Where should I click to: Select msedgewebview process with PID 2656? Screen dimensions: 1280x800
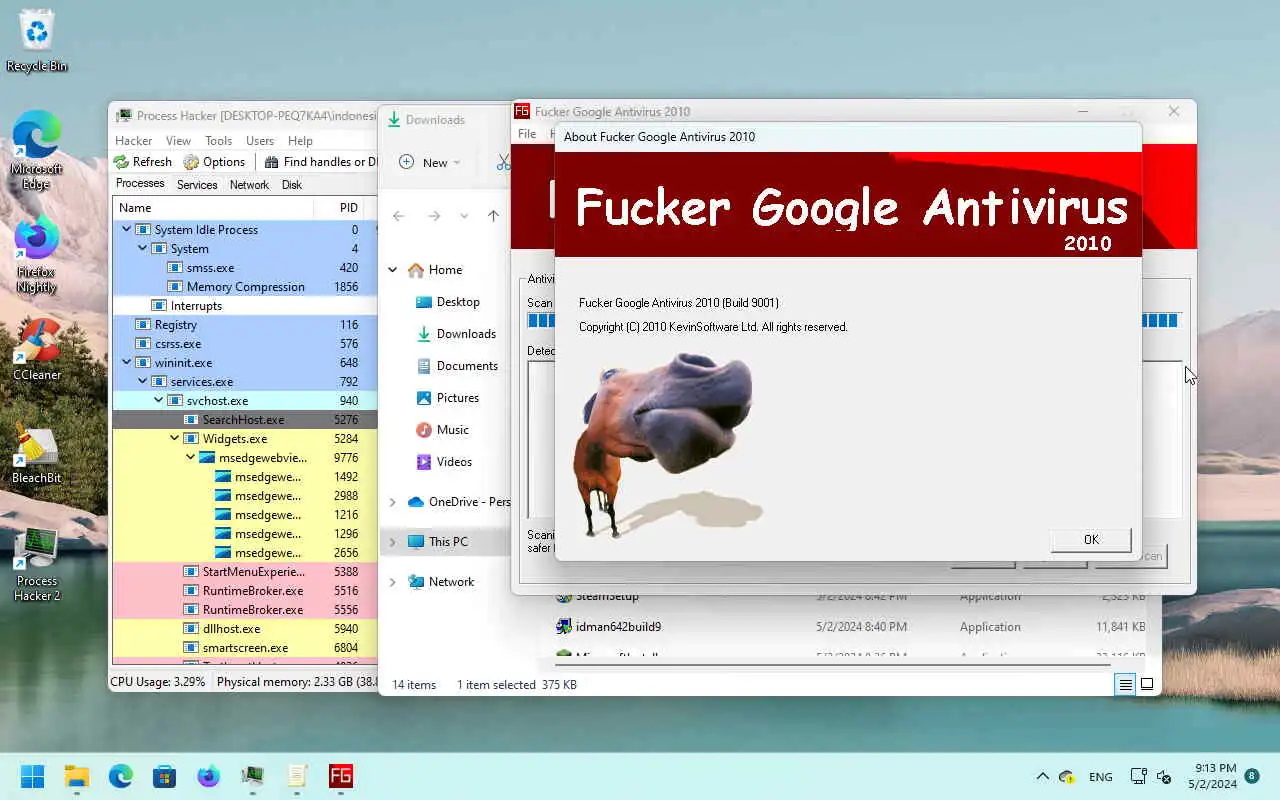pos(244,553)
